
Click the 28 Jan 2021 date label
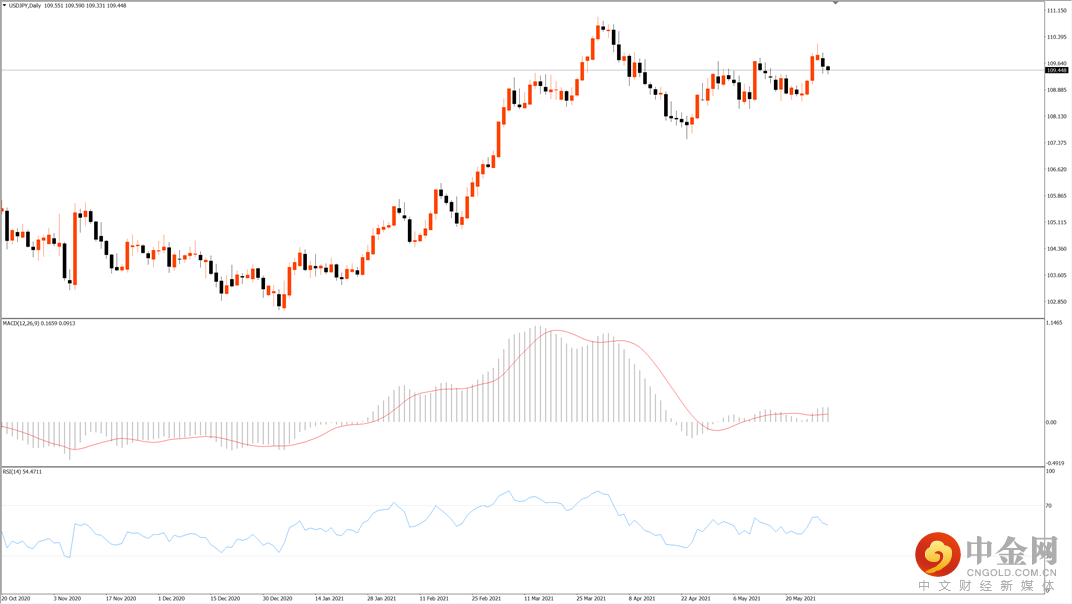[381, 599]
